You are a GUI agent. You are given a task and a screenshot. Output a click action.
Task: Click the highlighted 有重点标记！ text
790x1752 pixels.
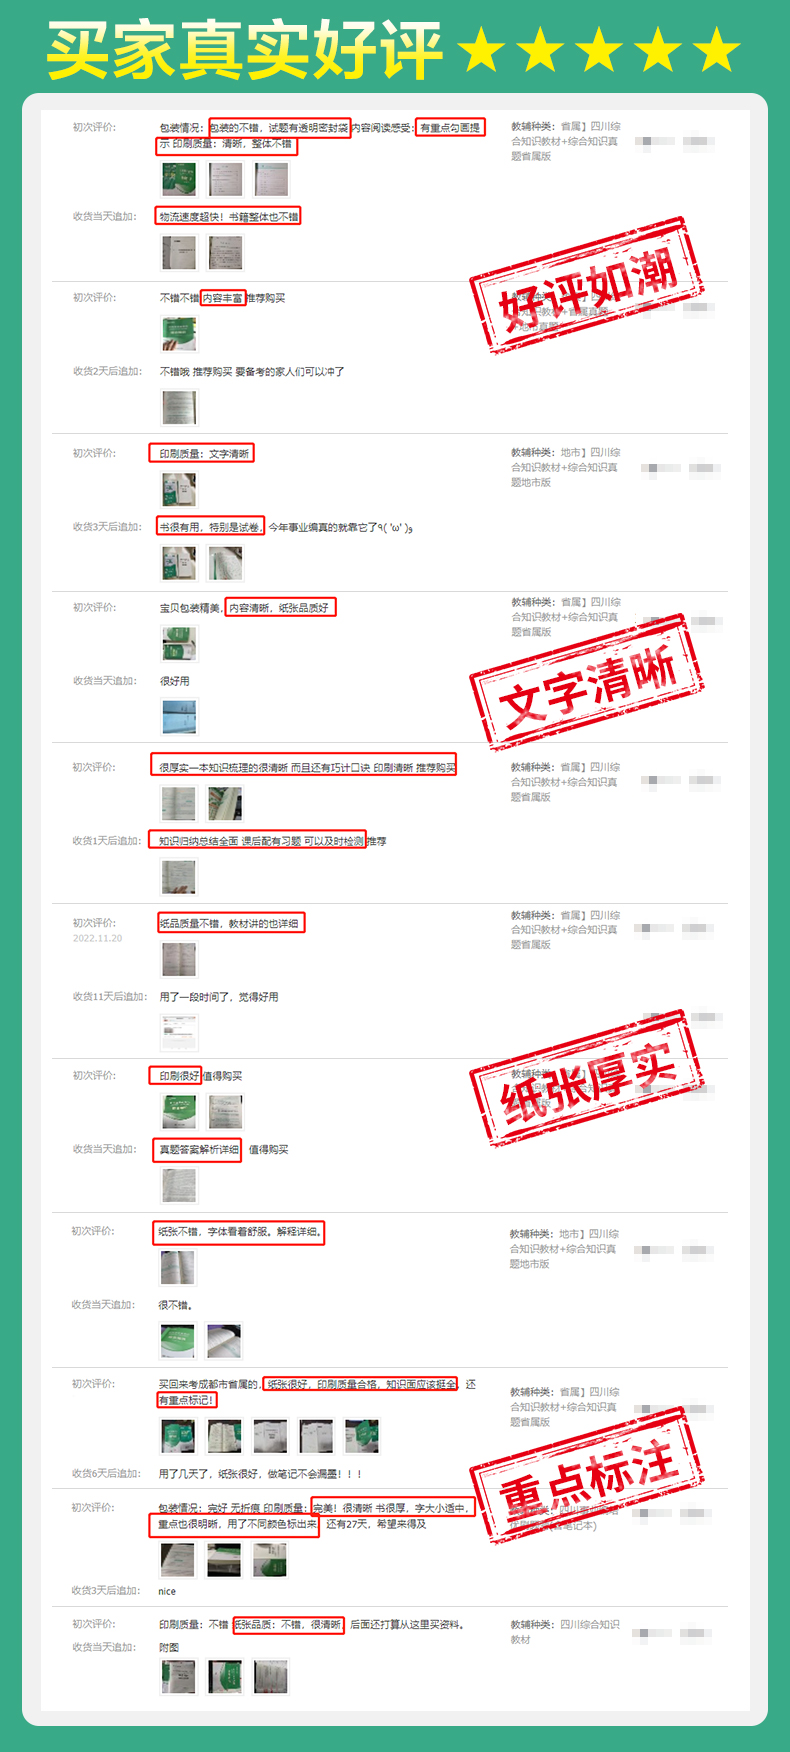coord(186,1400)
